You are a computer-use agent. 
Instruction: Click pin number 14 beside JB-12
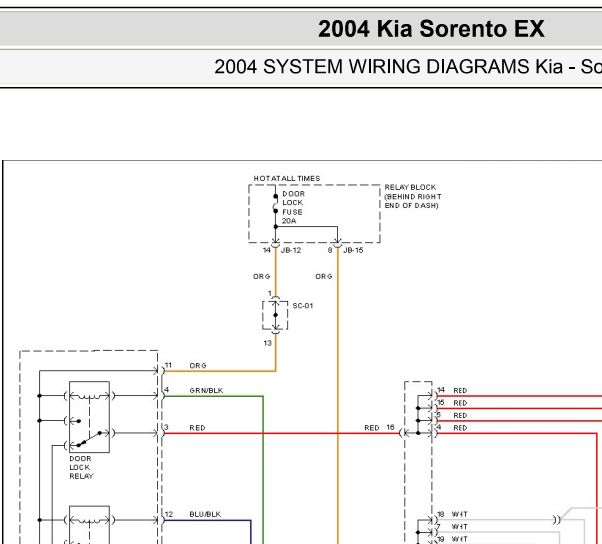pos(267,250)
